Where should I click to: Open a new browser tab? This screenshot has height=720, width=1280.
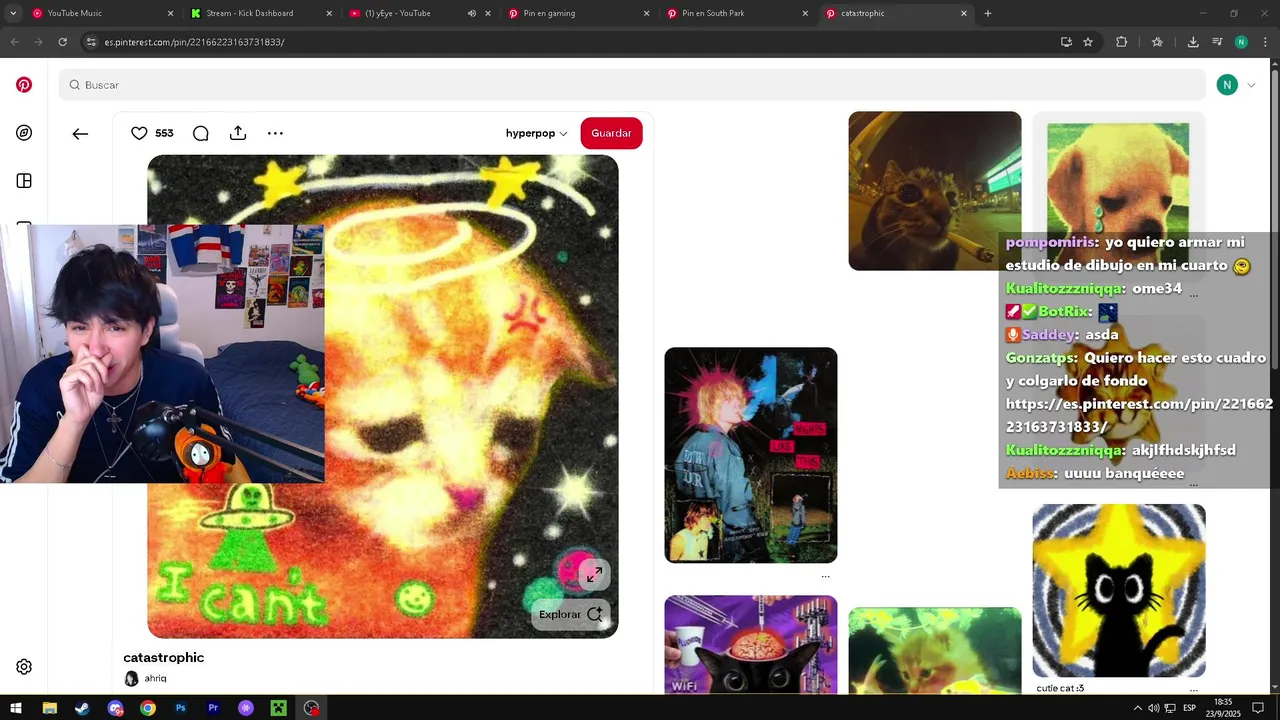988,13
